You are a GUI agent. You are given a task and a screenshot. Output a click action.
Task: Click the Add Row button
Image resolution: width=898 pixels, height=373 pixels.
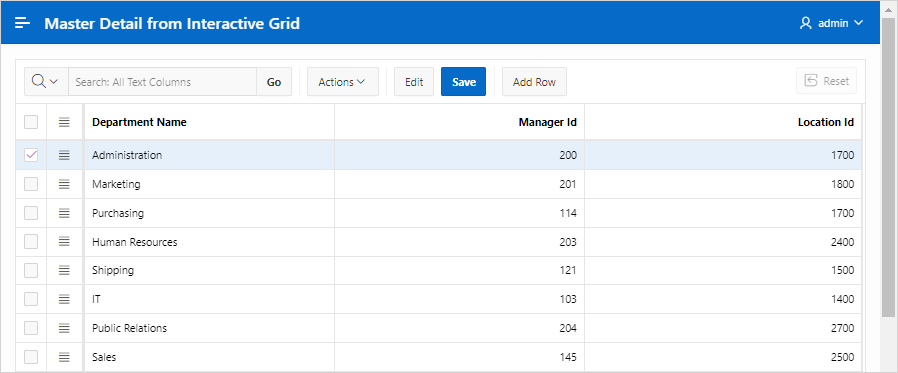534,81
